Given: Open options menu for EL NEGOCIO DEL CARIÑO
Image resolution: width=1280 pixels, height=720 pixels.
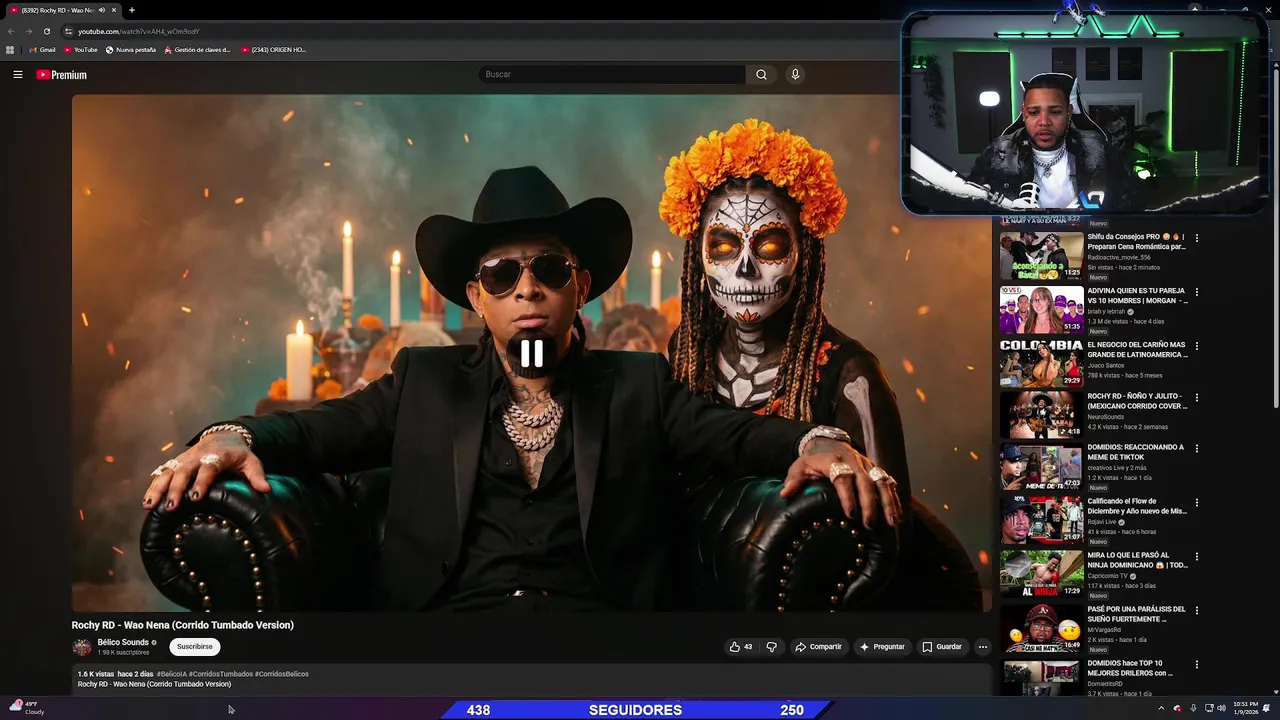Looking at the screenshot, I should (x=1196, y=346).
